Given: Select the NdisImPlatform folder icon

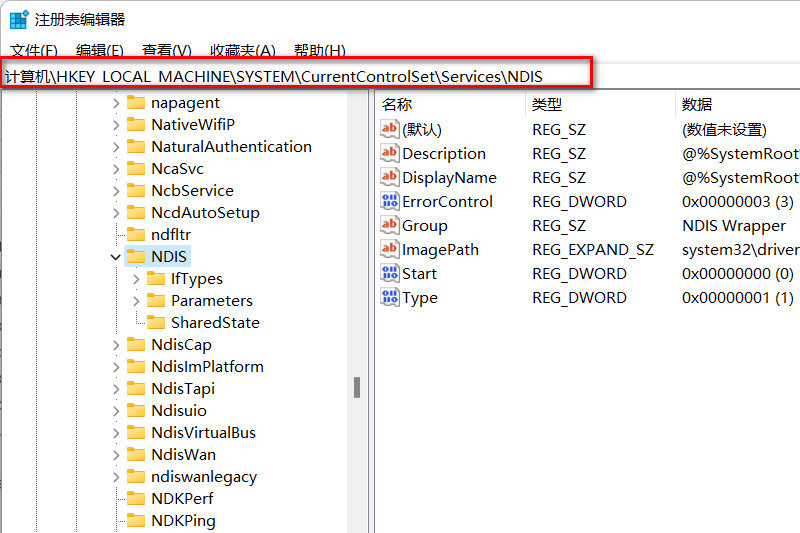Looking at the screenshot, I should tap(136, 366).
